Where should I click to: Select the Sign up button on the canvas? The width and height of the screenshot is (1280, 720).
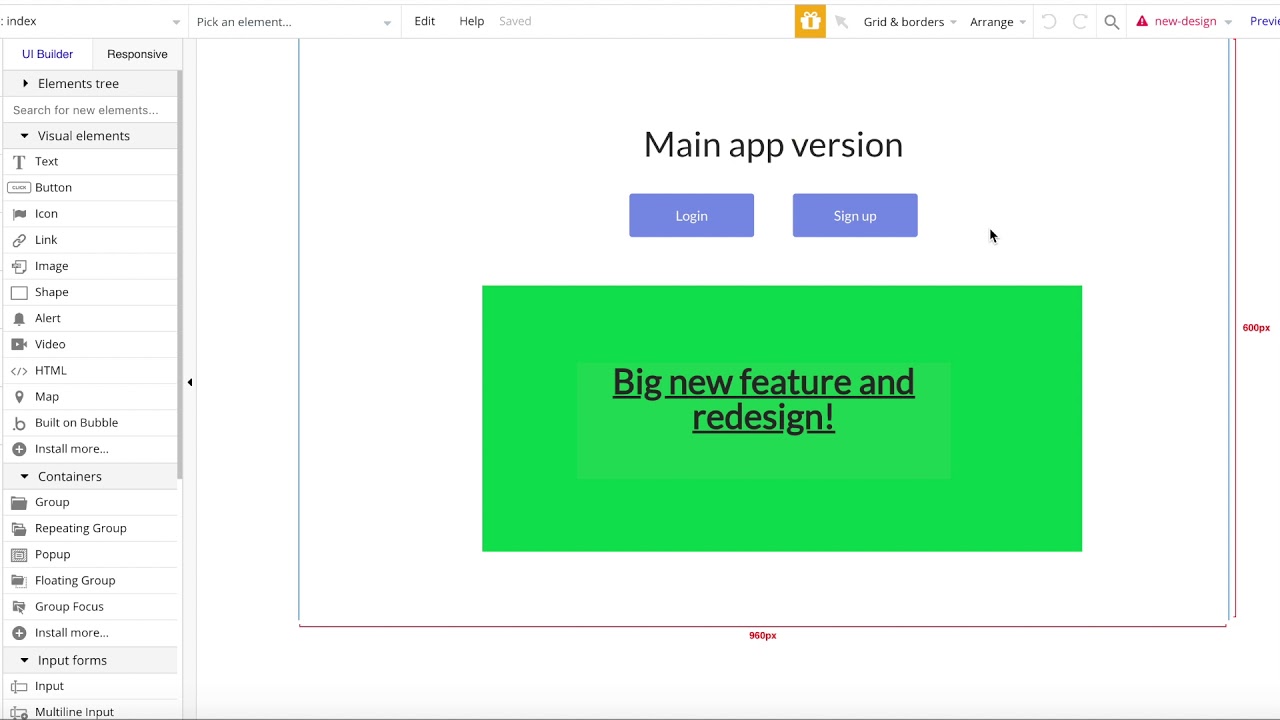(x=855, y=215)
